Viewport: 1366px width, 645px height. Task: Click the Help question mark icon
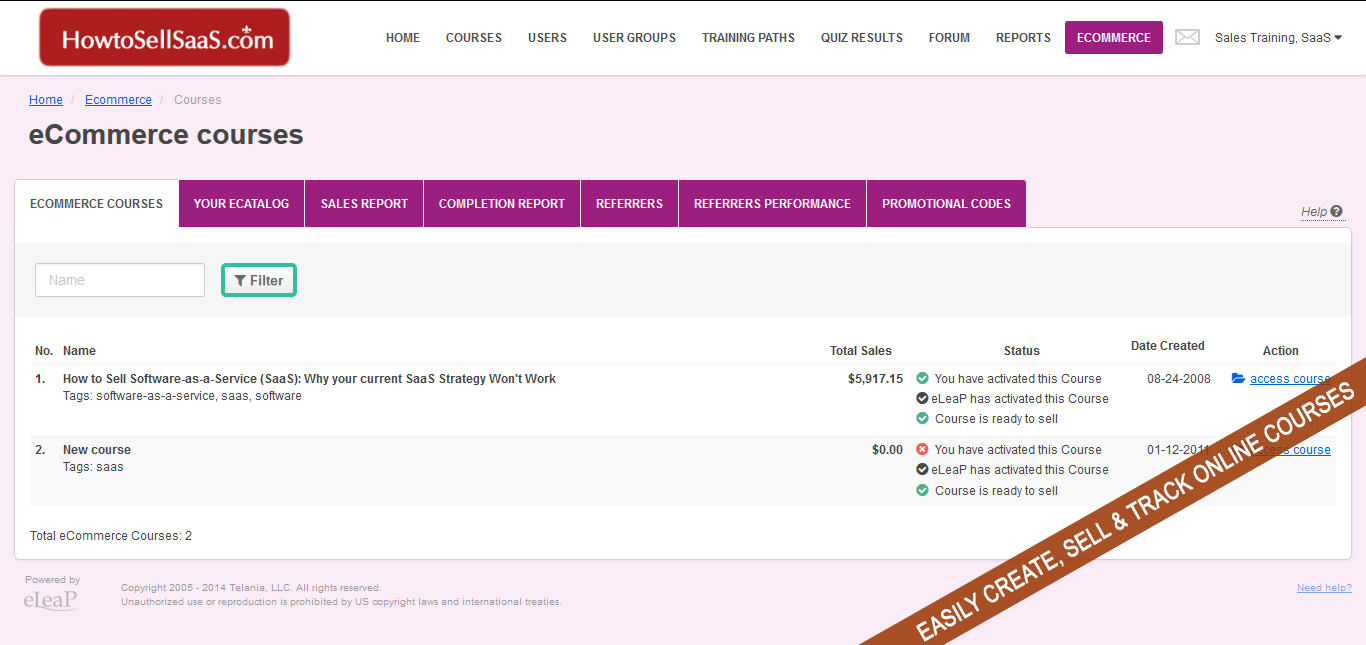coord(1337,211)
